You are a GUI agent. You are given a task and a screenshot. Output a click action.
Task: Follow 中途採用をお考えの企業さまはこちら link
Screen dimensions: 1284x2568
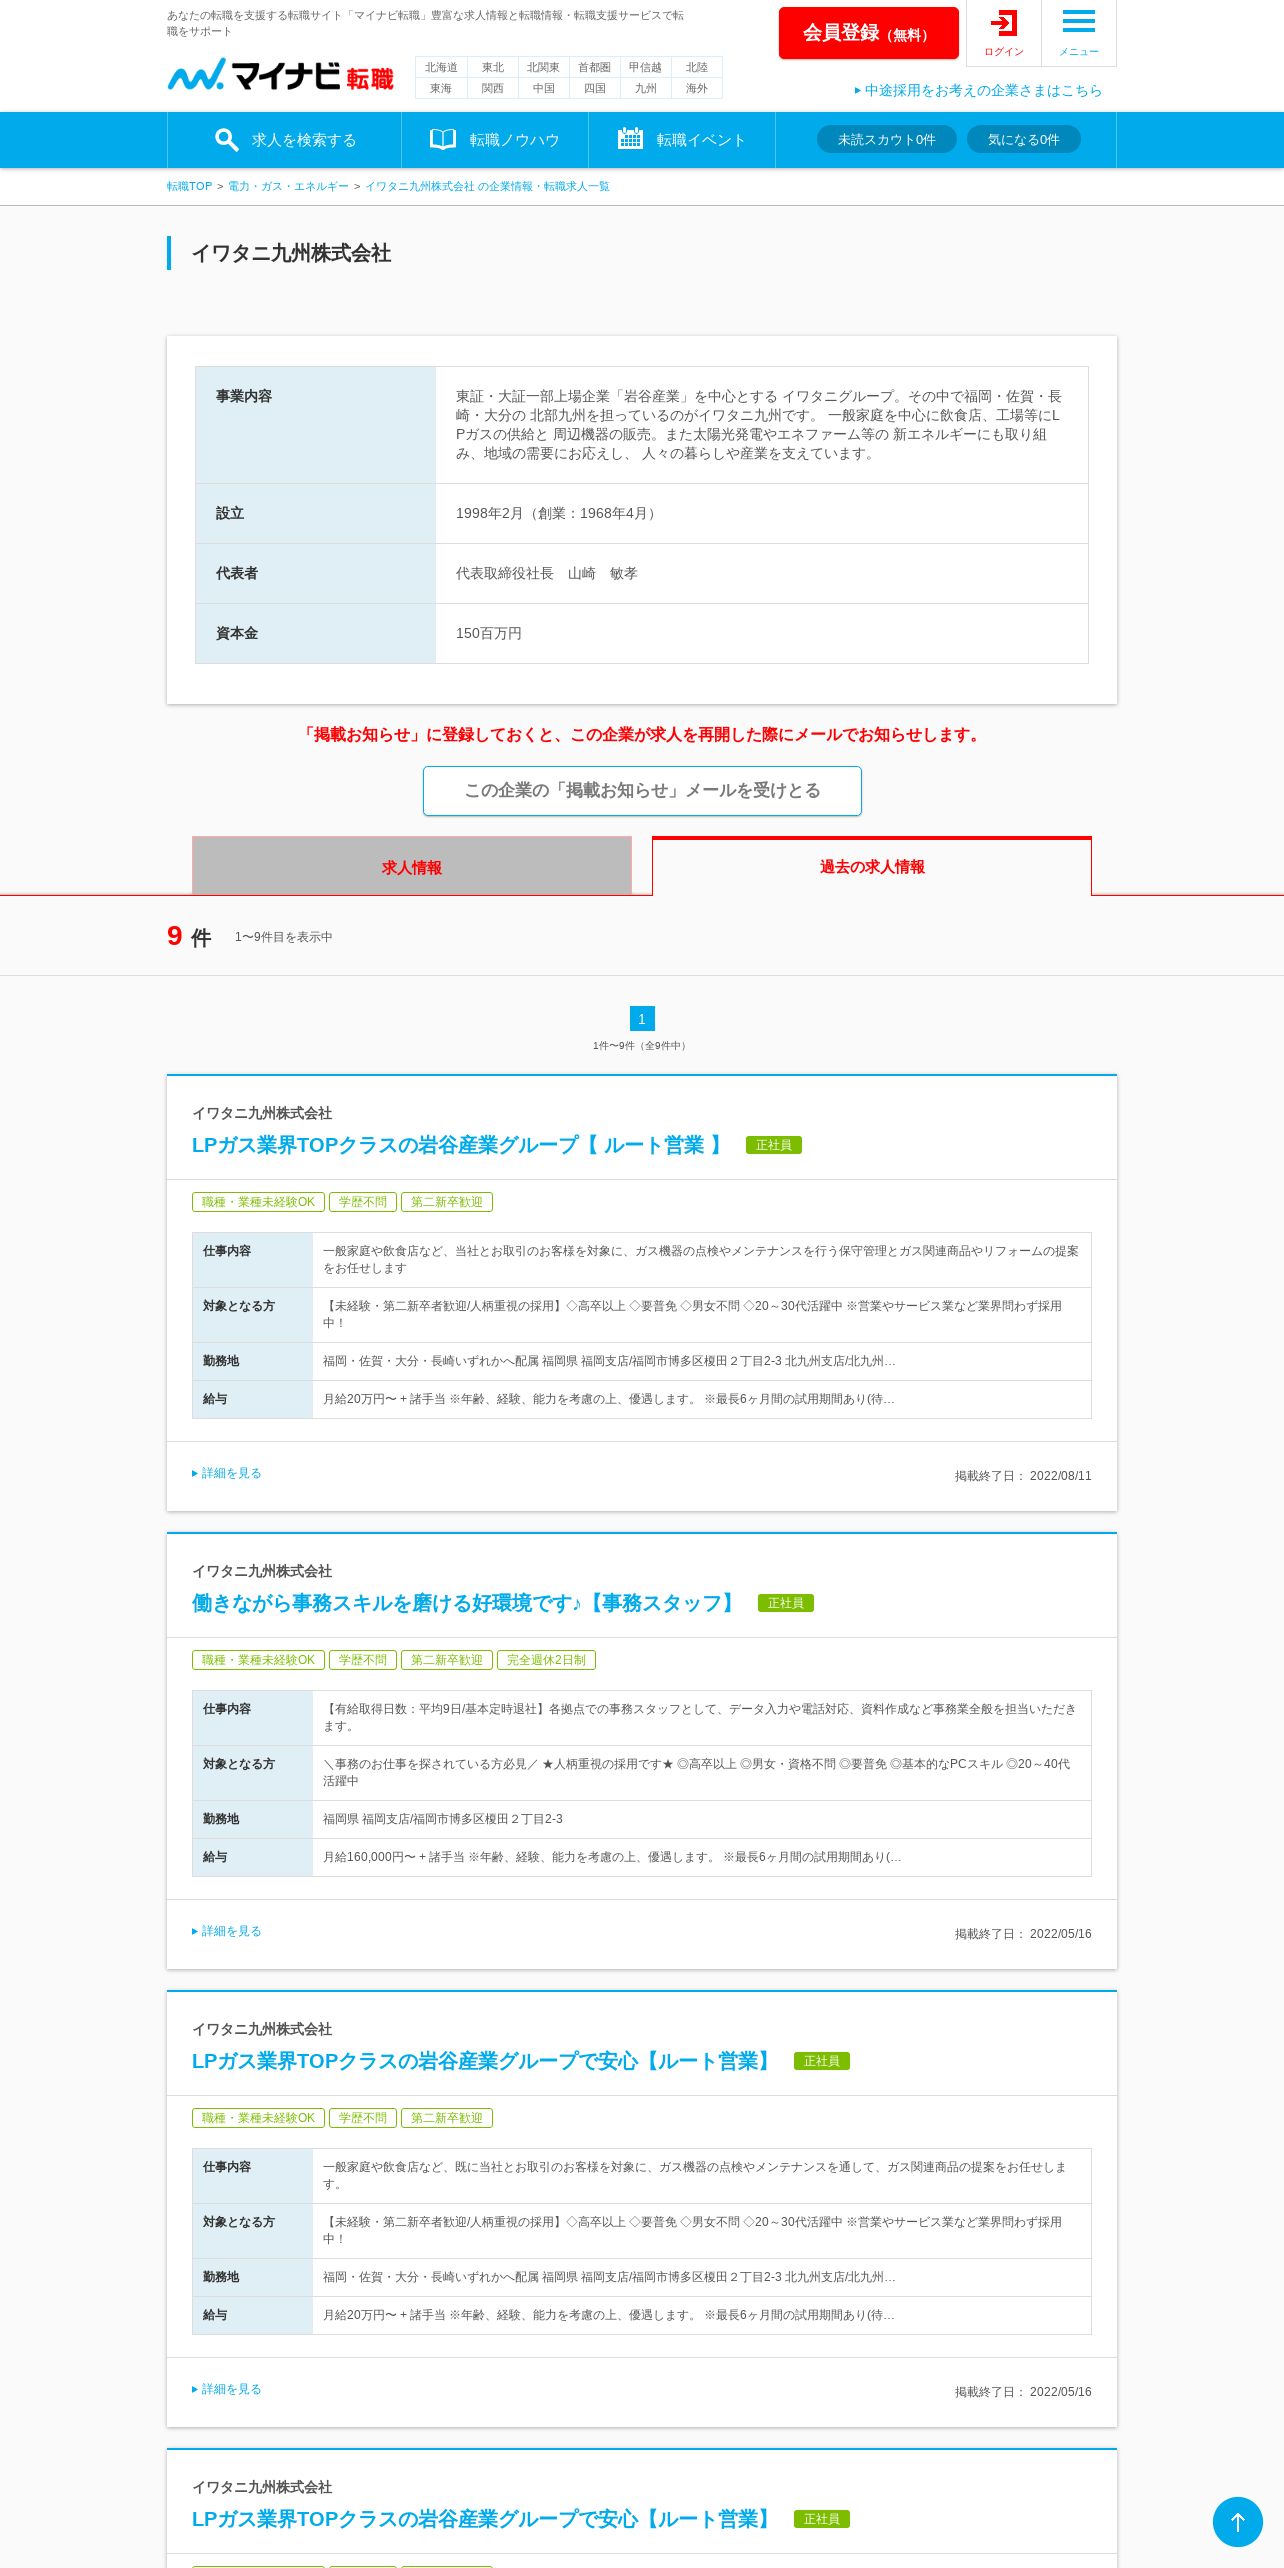[978, 90]
